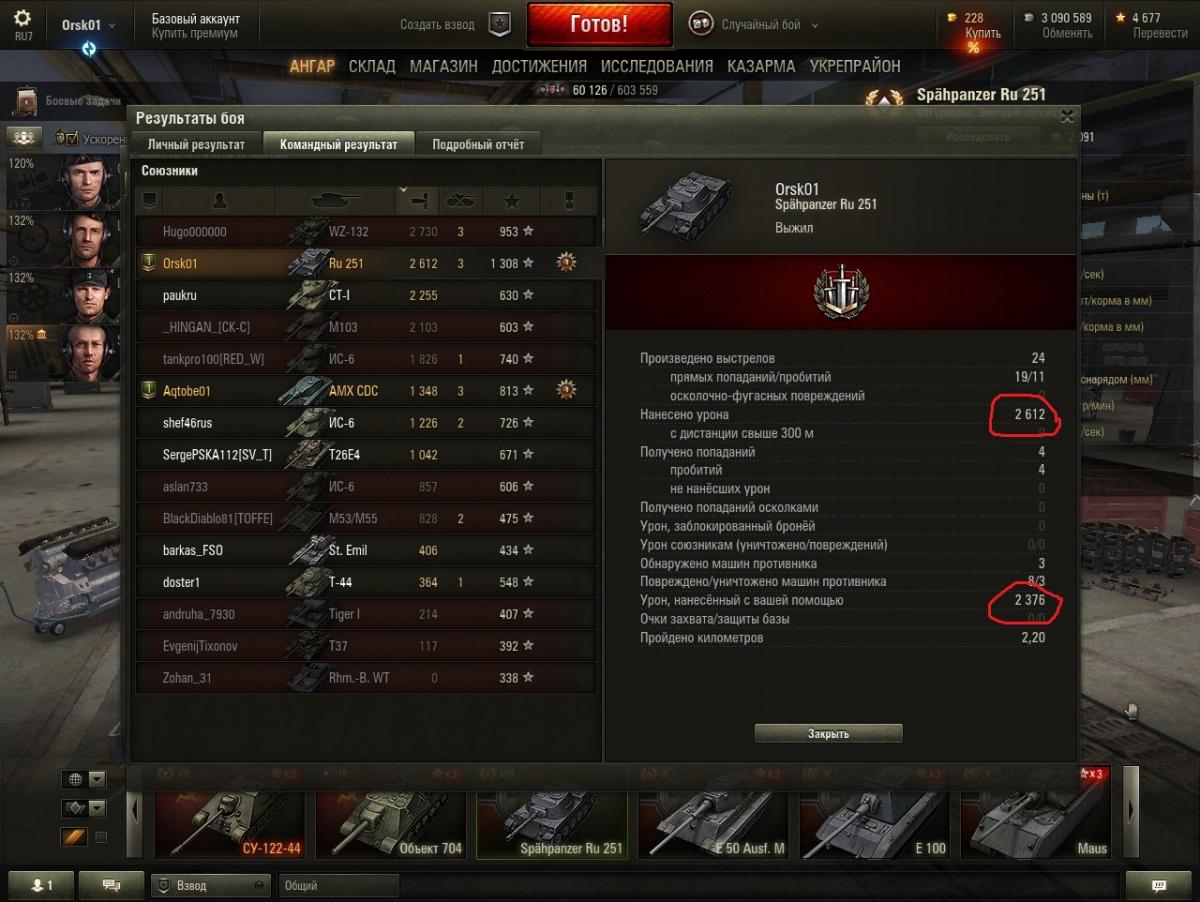Click the red Готов! button

[599, 25]
